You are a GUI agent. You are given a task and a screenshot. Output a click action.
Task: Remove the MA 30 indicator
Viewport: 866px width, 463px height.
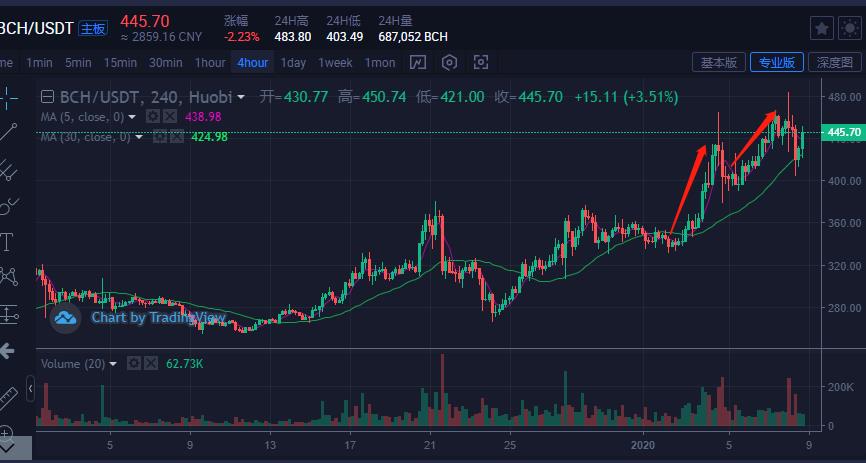tap(177, 136)
